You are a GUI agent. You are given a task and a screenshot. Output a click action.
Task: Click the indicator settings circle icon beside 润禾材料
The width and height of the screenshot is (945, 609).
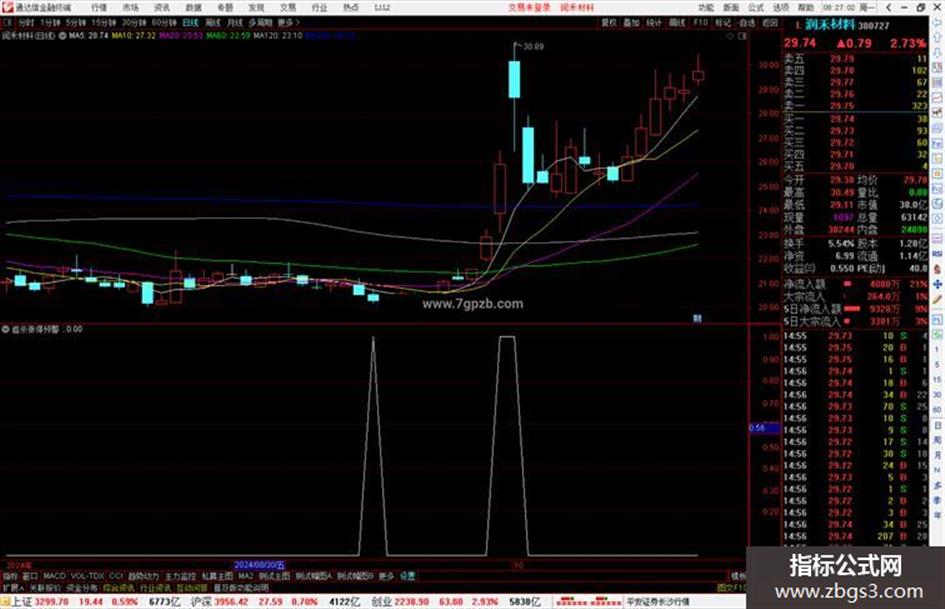62,36
